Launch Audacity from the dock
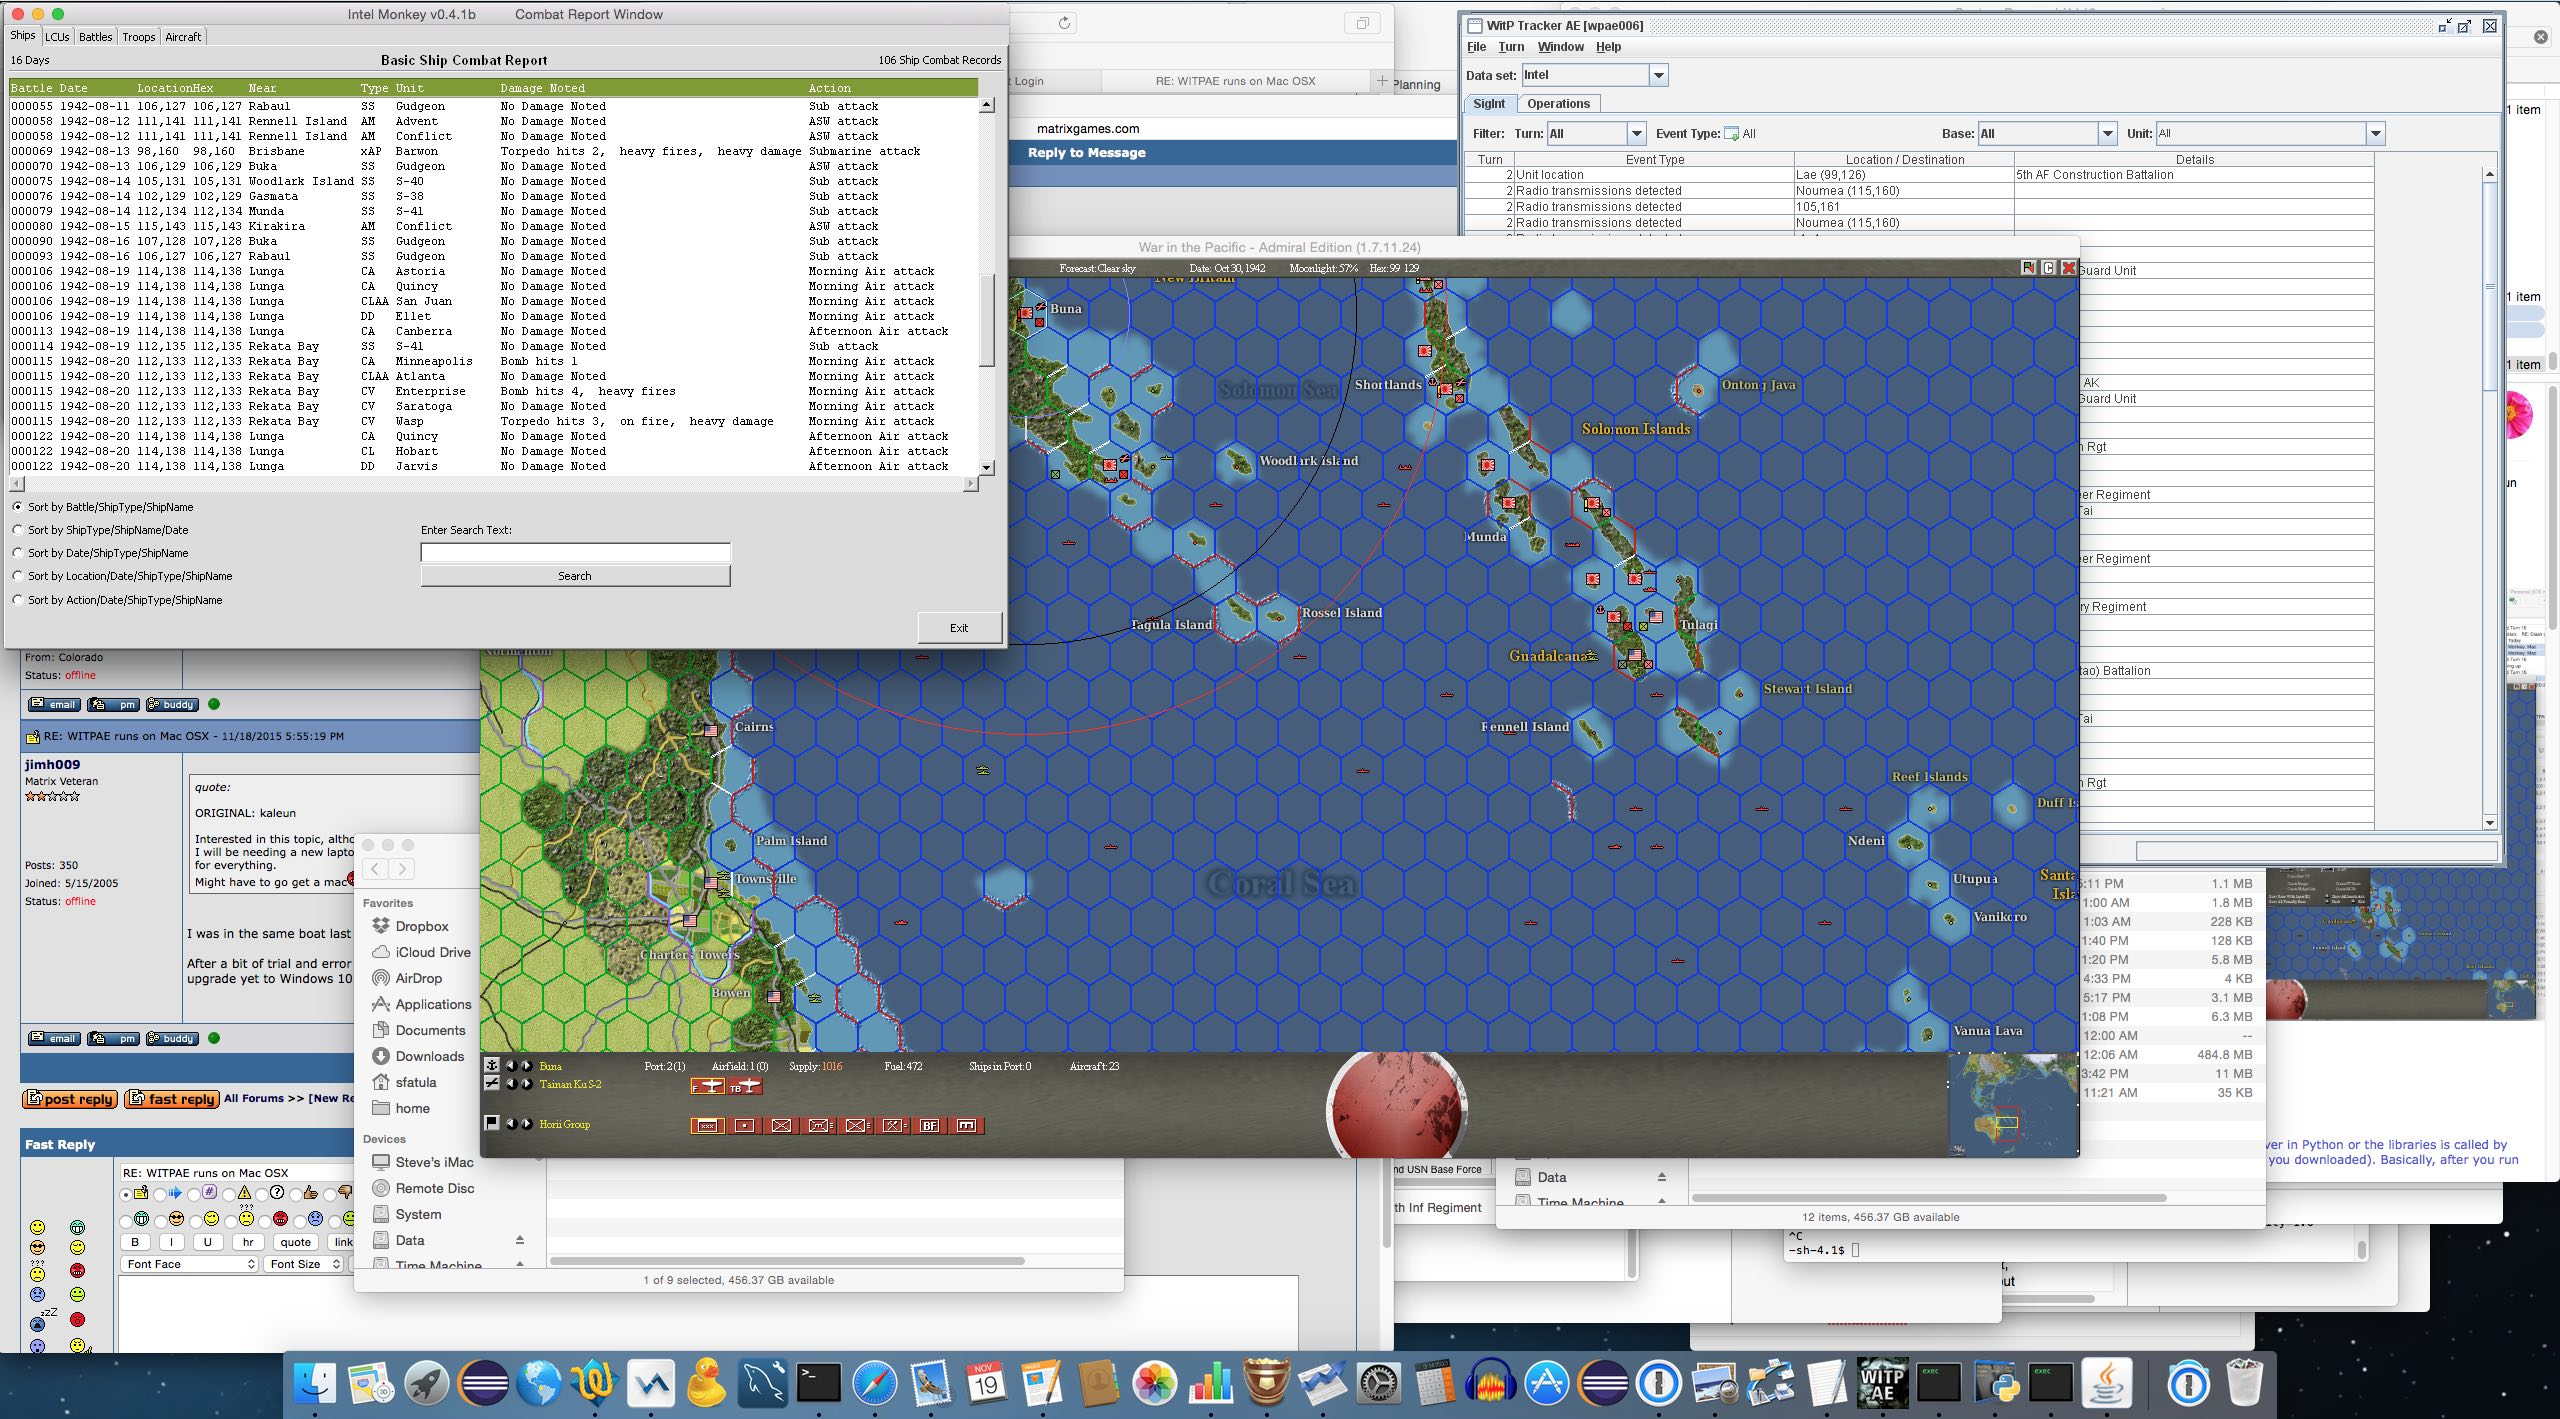This screenshot has height=1419, width=2560. tap(1490, 1383)
